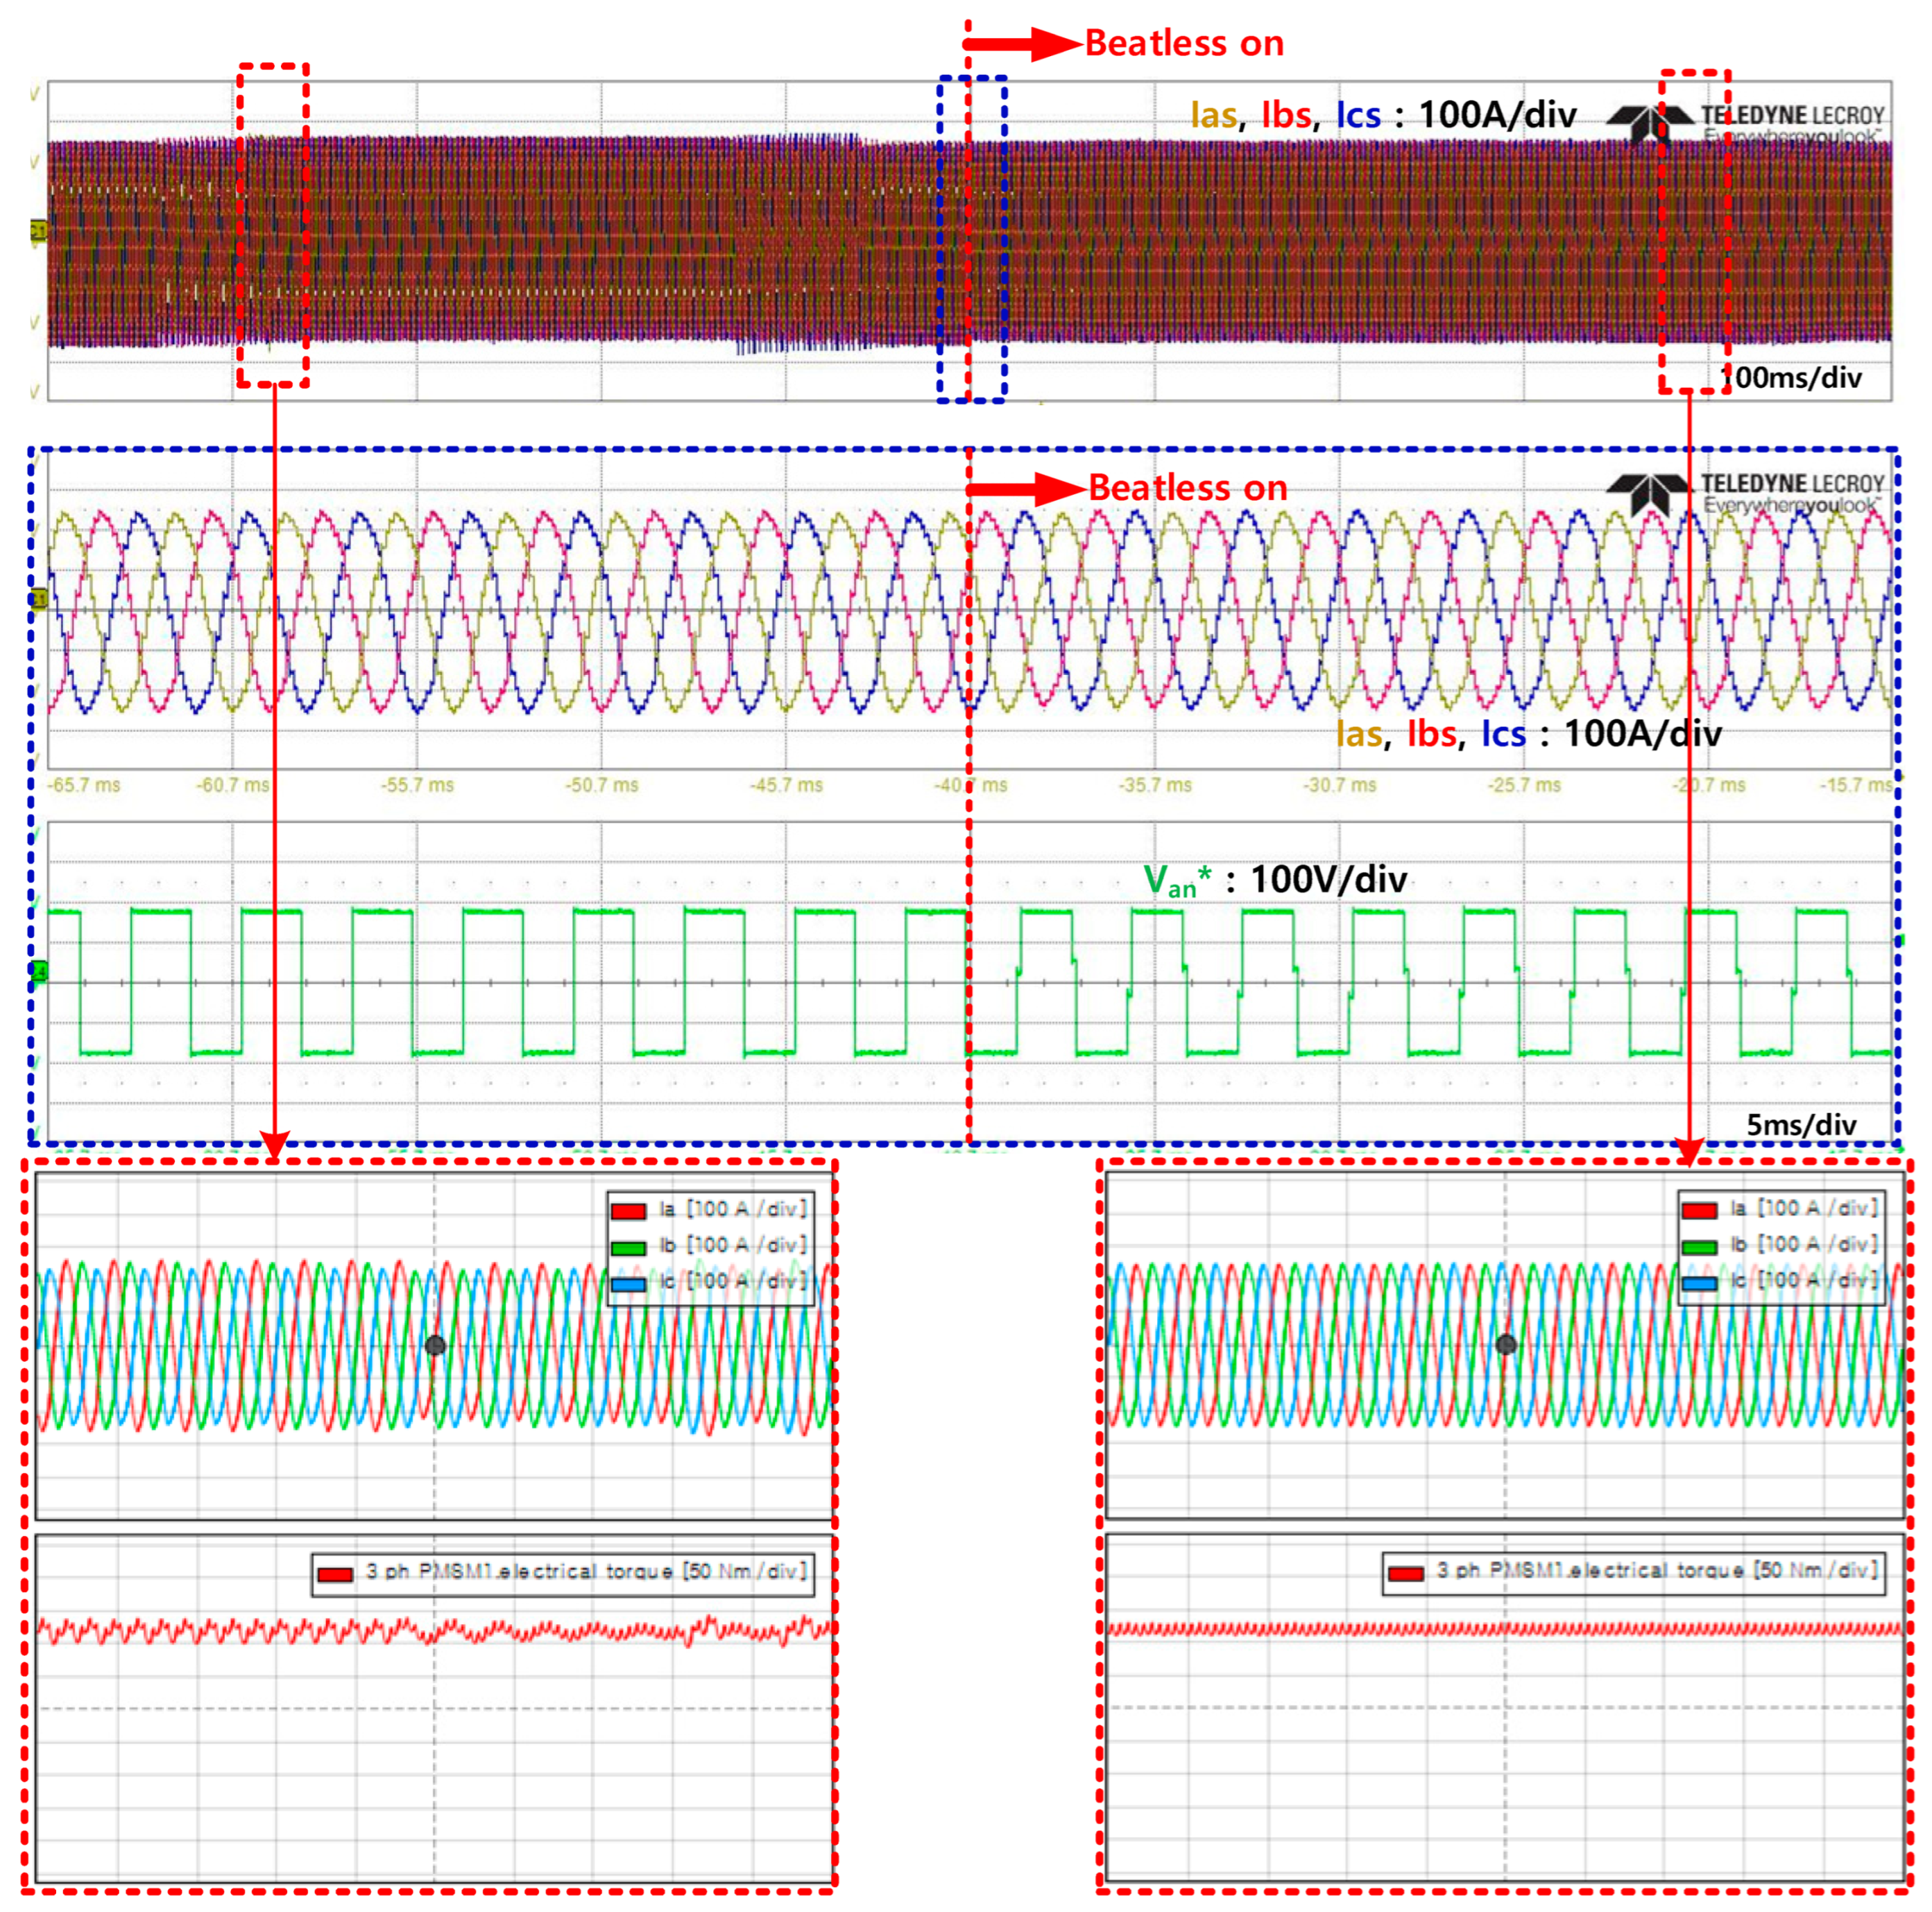Click the gray cursor dot in left current plot
This screenshot has height=1912, width=1932.
point(435,1345)
